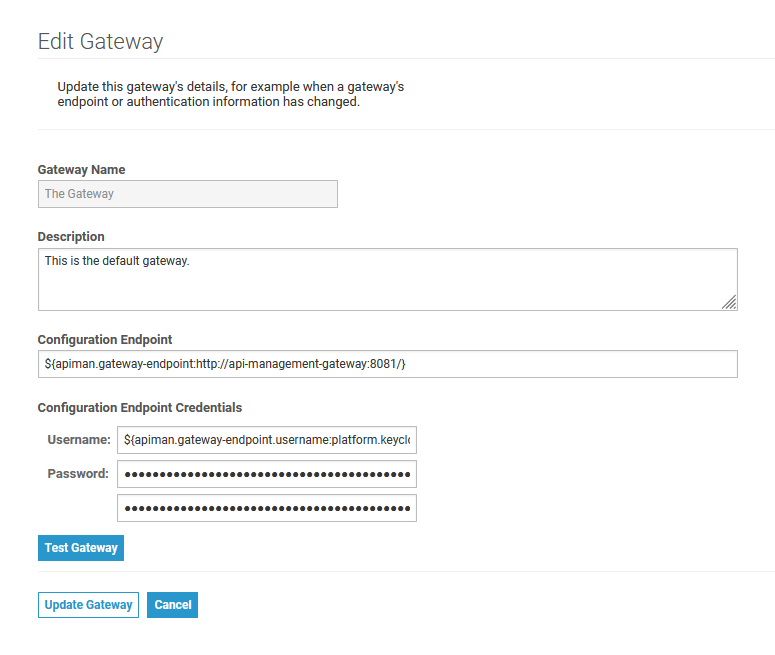Click the Username label
The width and height of the screenshot is (775, 655).
pyautogui.click(x=78, y=440)
